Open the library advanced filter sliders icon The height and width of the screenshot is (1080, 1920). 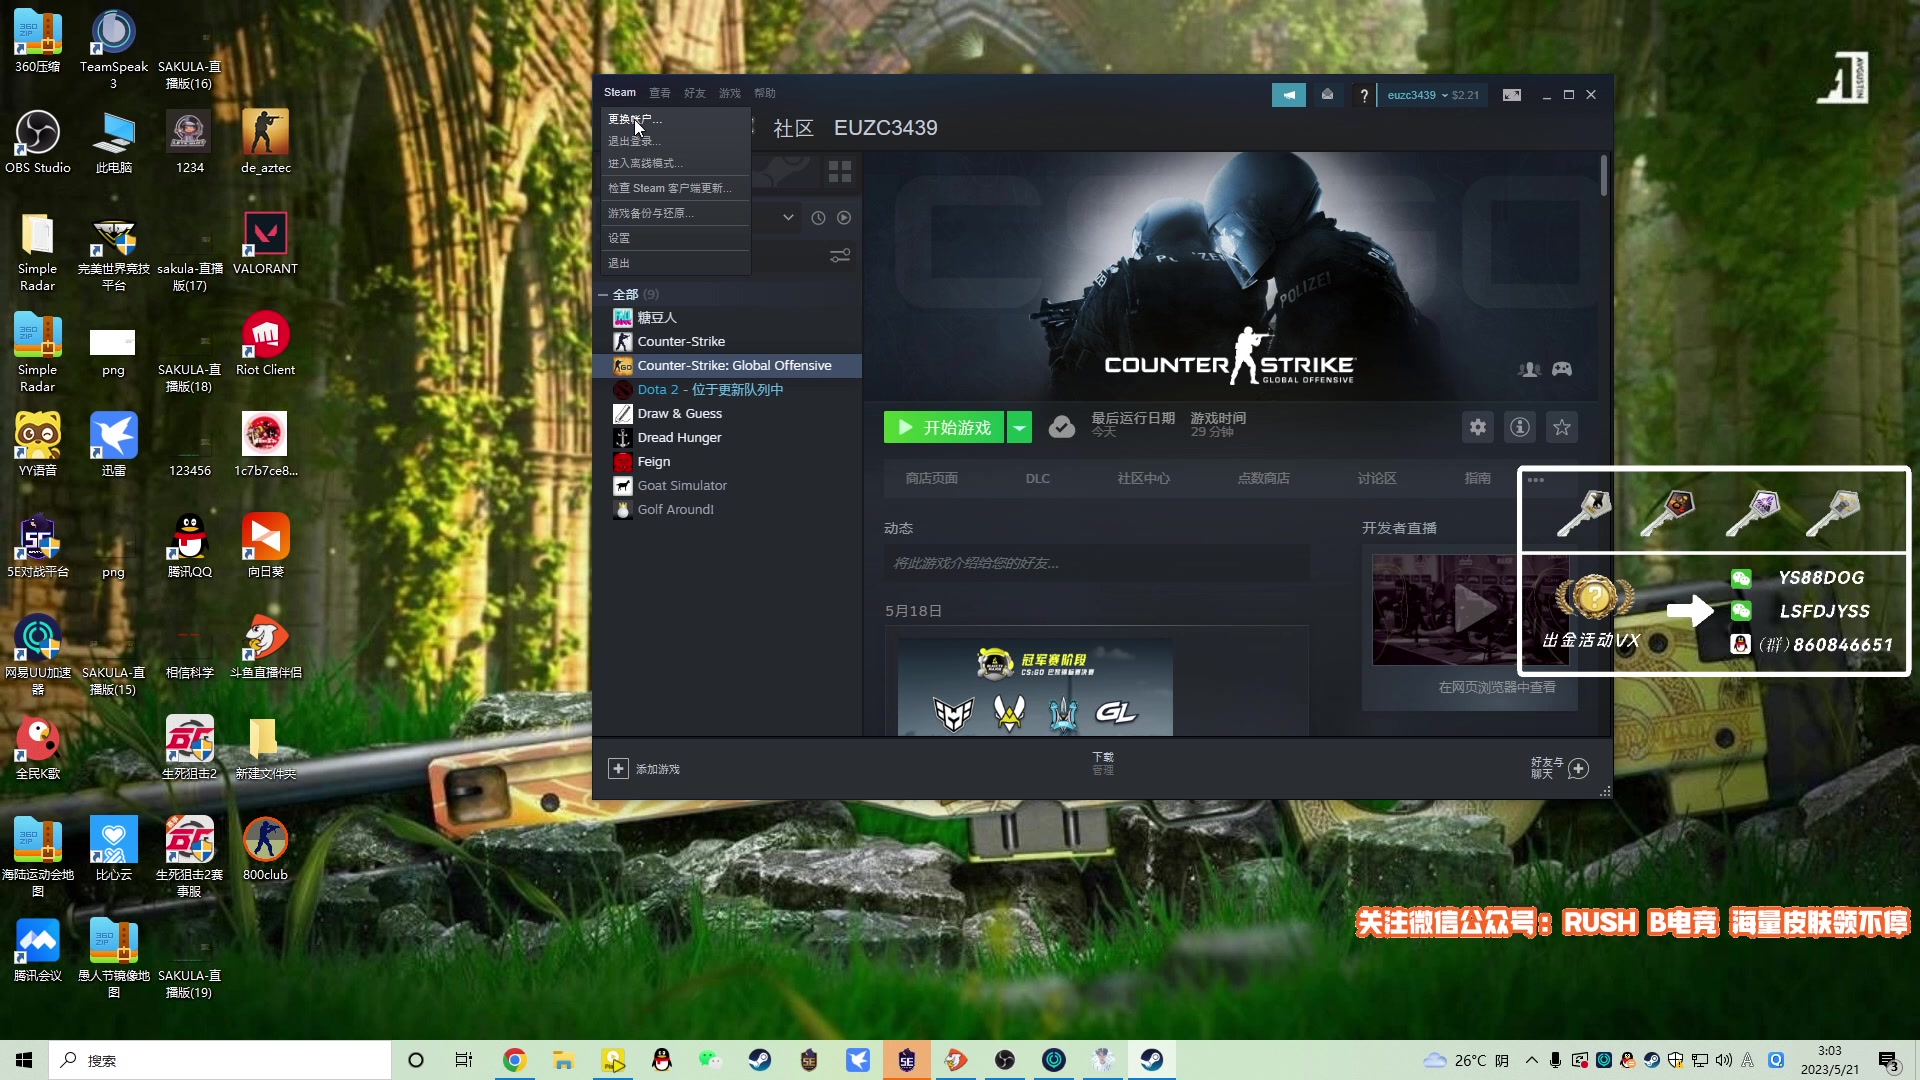pyautogui.click(x=840, y=257)
